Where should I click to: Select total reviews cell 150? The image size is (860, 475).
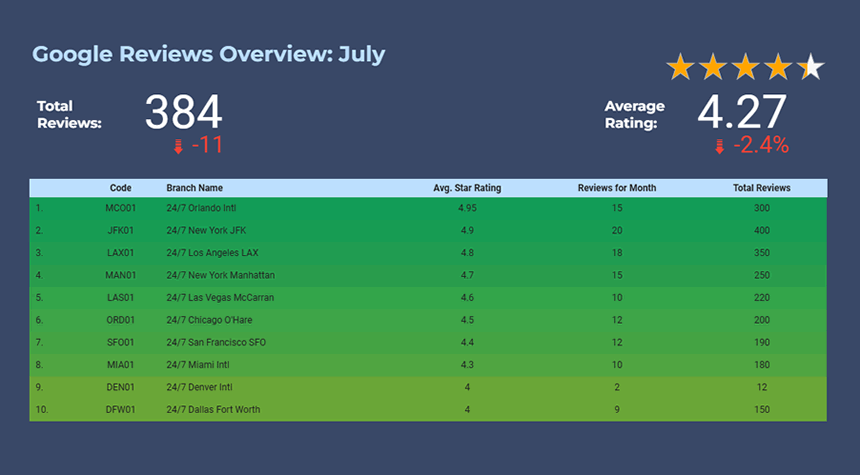pos(762,410)
